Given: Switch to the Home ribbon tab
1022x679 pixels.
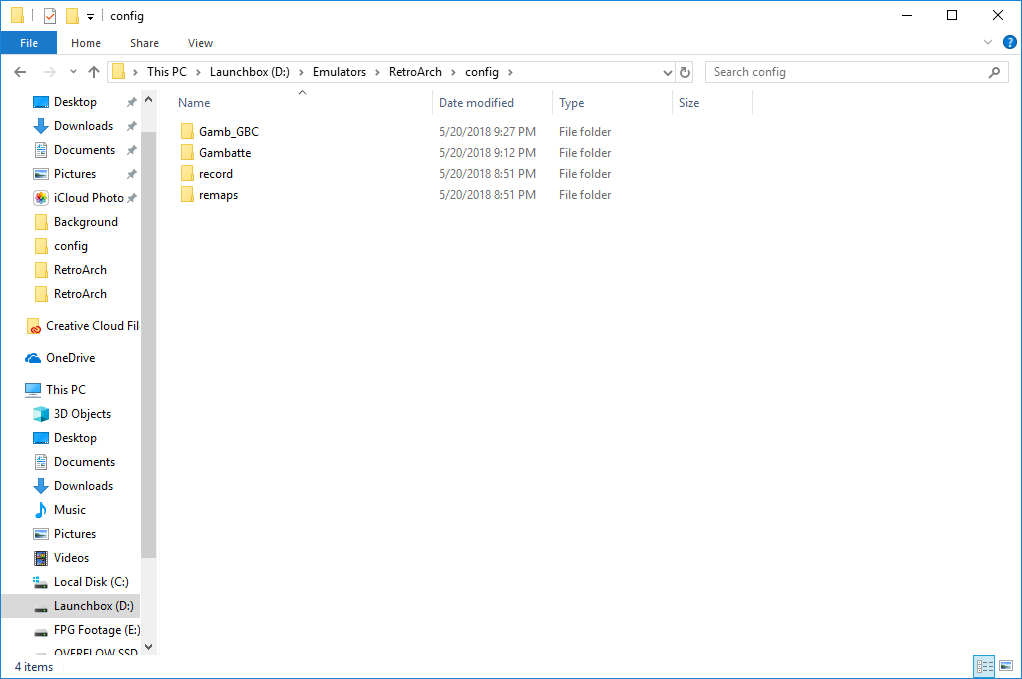Looking at the screenshot, I should tap(85, 43).
